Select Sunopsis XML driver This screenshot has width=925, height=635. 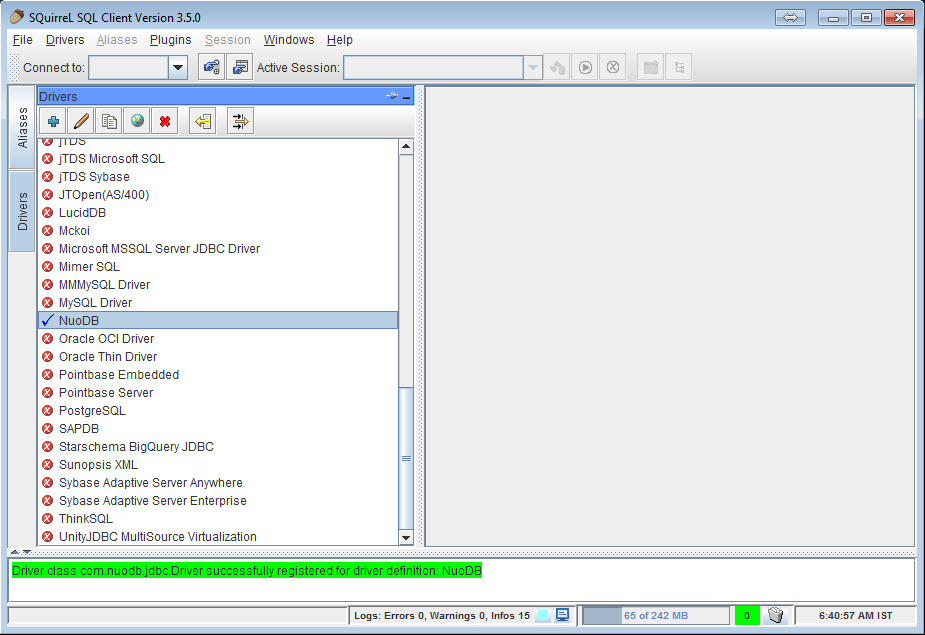pyautogui.click(x=218, y=464)
